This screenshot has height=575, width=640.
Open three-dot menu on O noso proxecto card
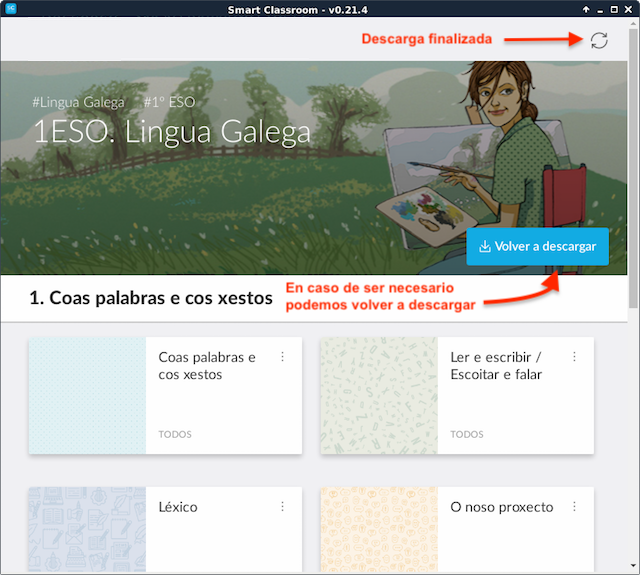pos(574,507)
